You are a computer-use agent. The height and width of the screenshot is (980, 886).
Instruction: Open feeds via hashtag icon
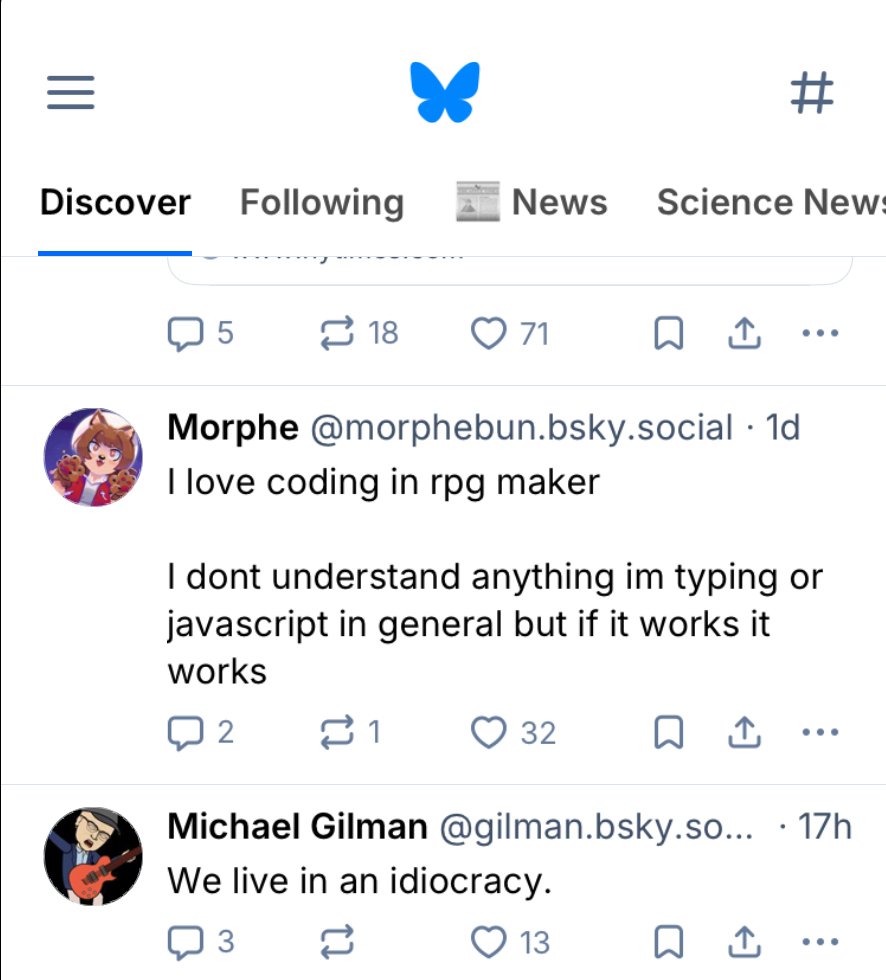click(x=811, y=93)
